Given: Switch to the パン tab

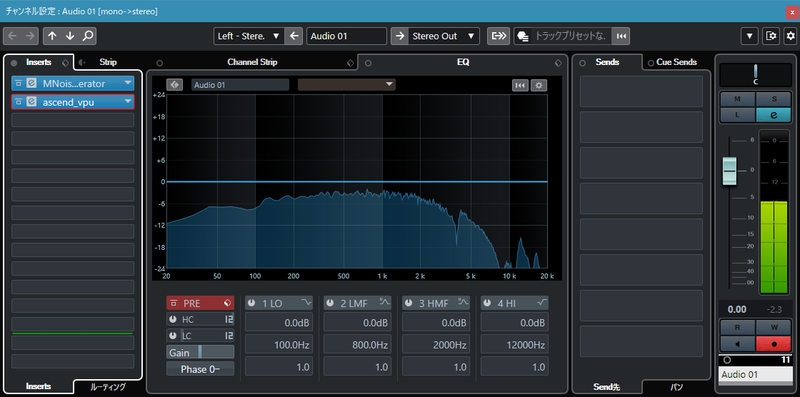Looking at the screenshot, I should click(676, 387).
